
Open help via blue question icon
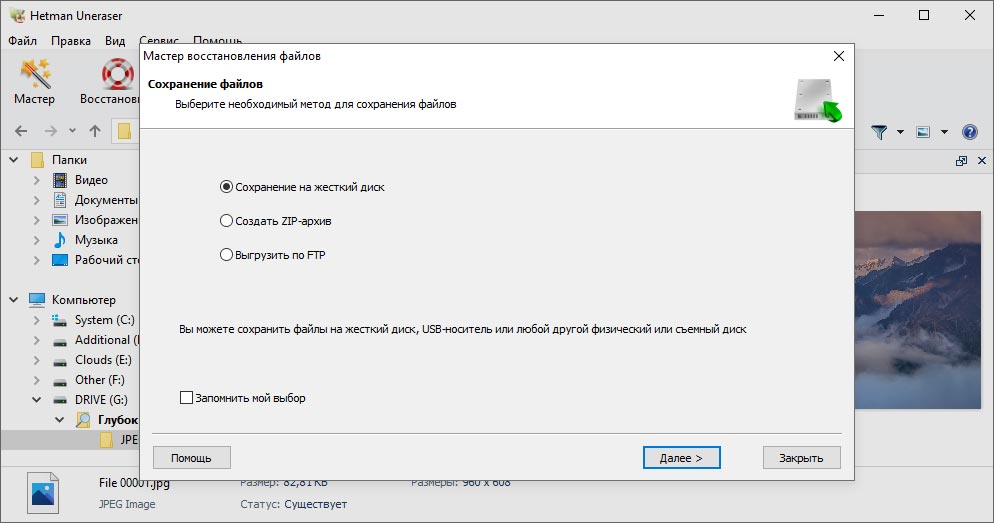click(x=969, y=132)
